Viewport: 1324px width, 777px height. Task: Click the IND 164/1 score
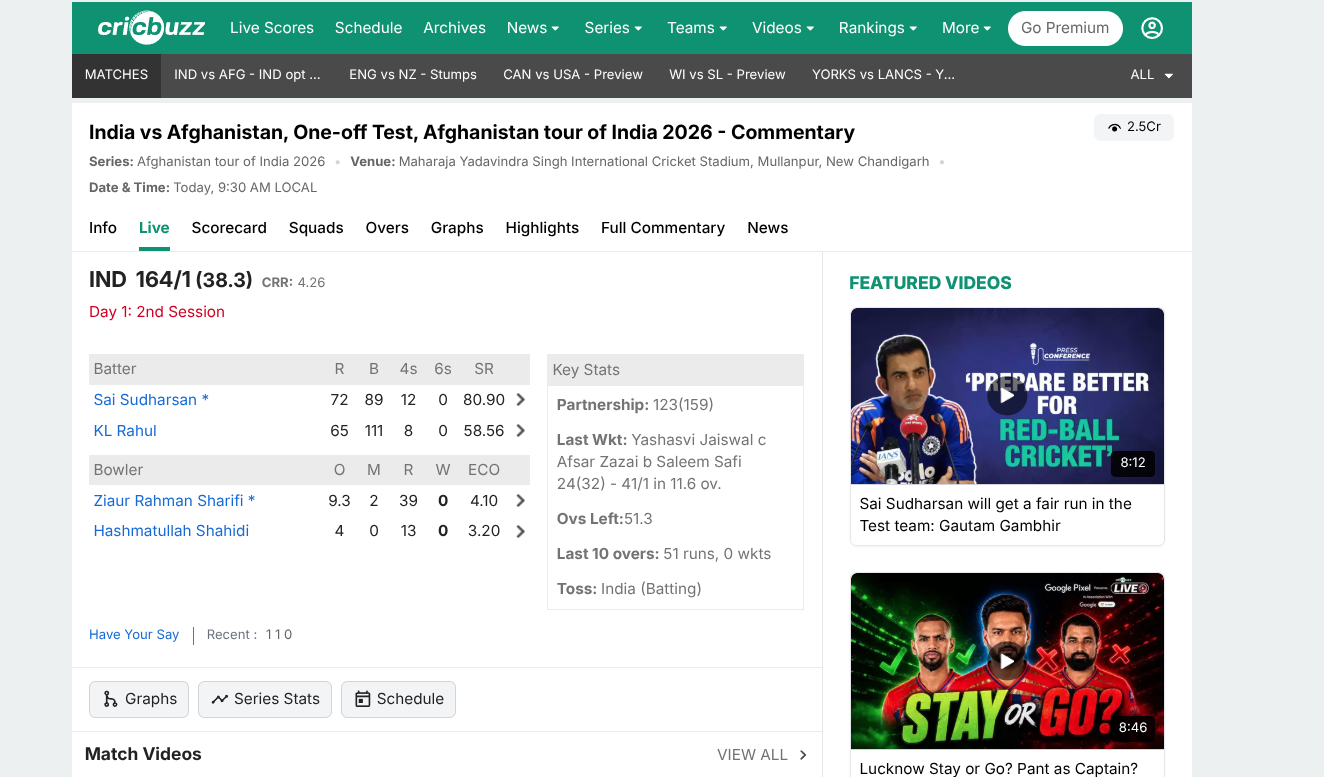(171, 280)
